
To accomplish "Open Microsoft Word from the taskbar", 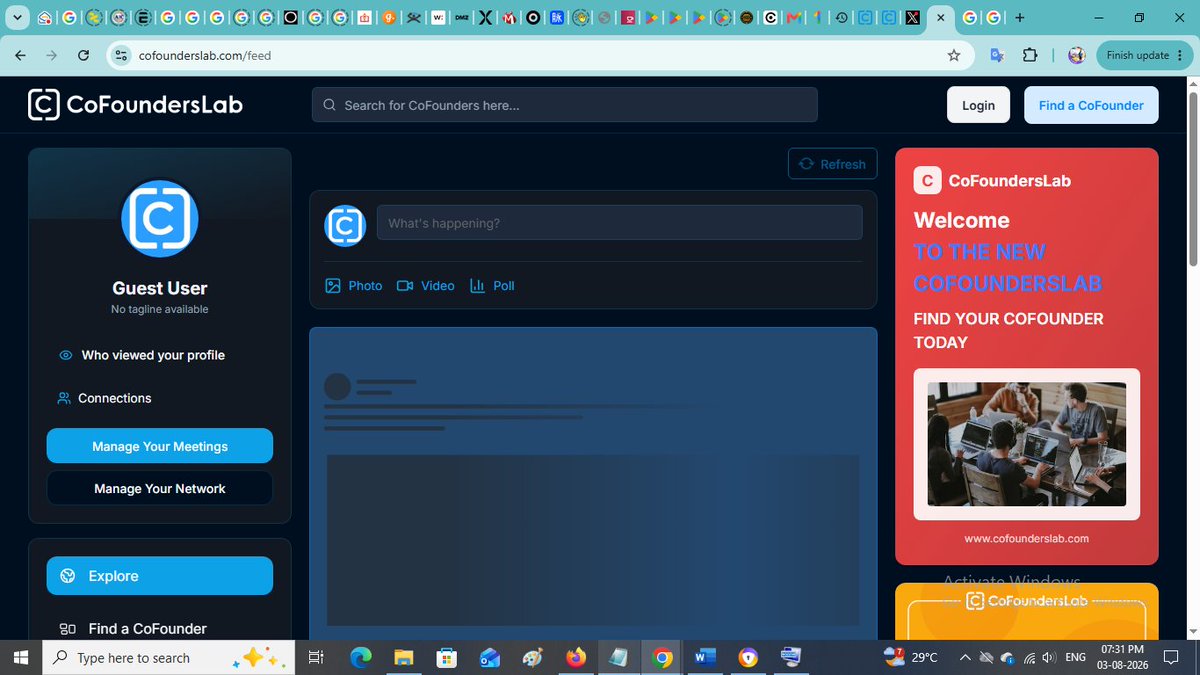I will (x=705, y=658).
